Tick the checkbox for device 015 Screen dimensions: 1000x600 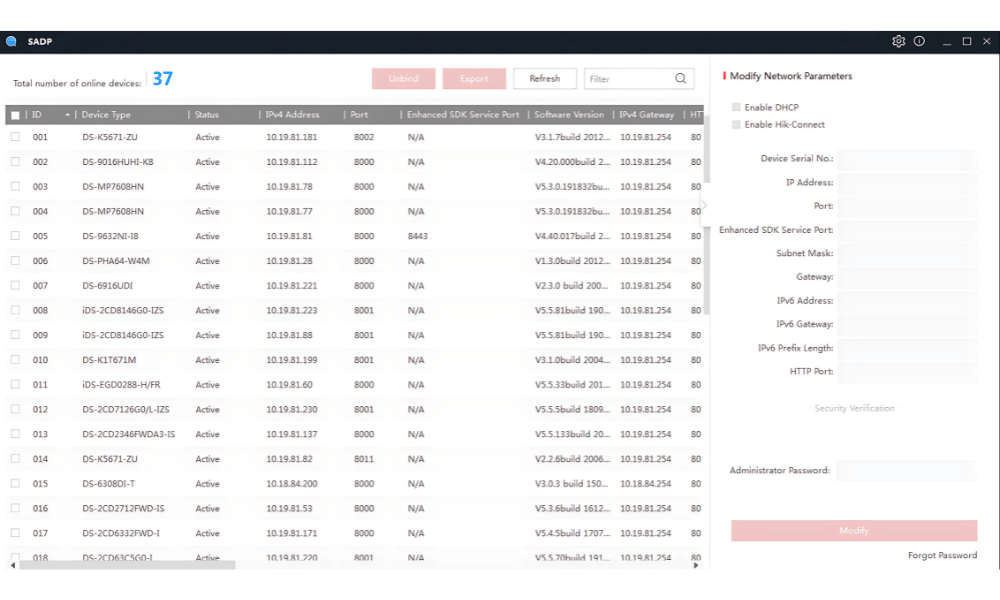[15, 483]
